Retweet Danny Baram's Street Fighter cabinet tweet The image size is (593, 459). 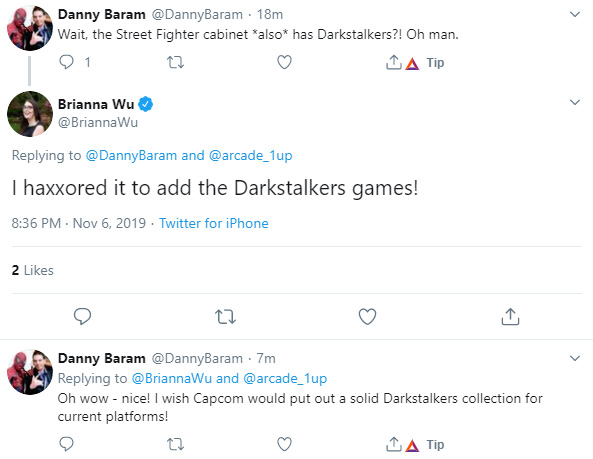(175, 62)
